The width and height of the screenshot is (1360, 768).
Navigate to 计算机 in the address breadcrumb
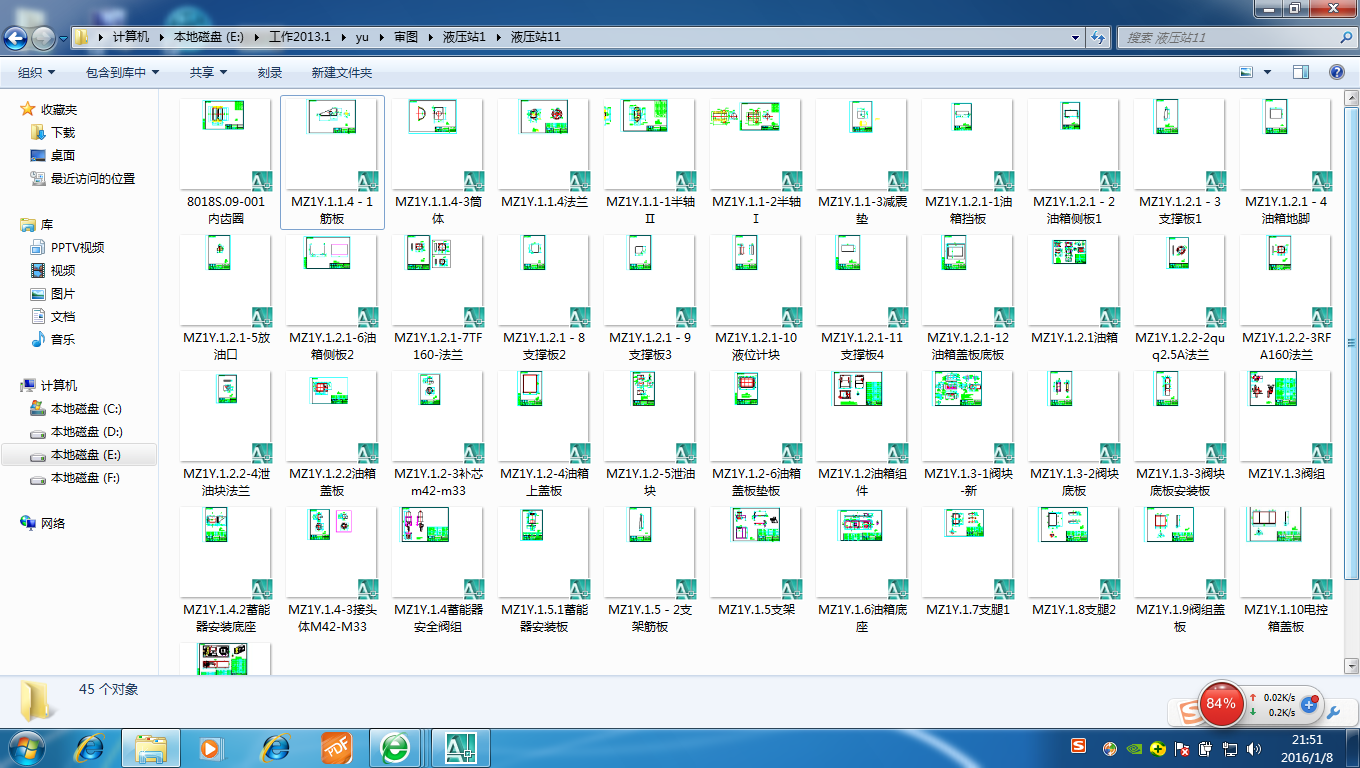tap(131, 37)
